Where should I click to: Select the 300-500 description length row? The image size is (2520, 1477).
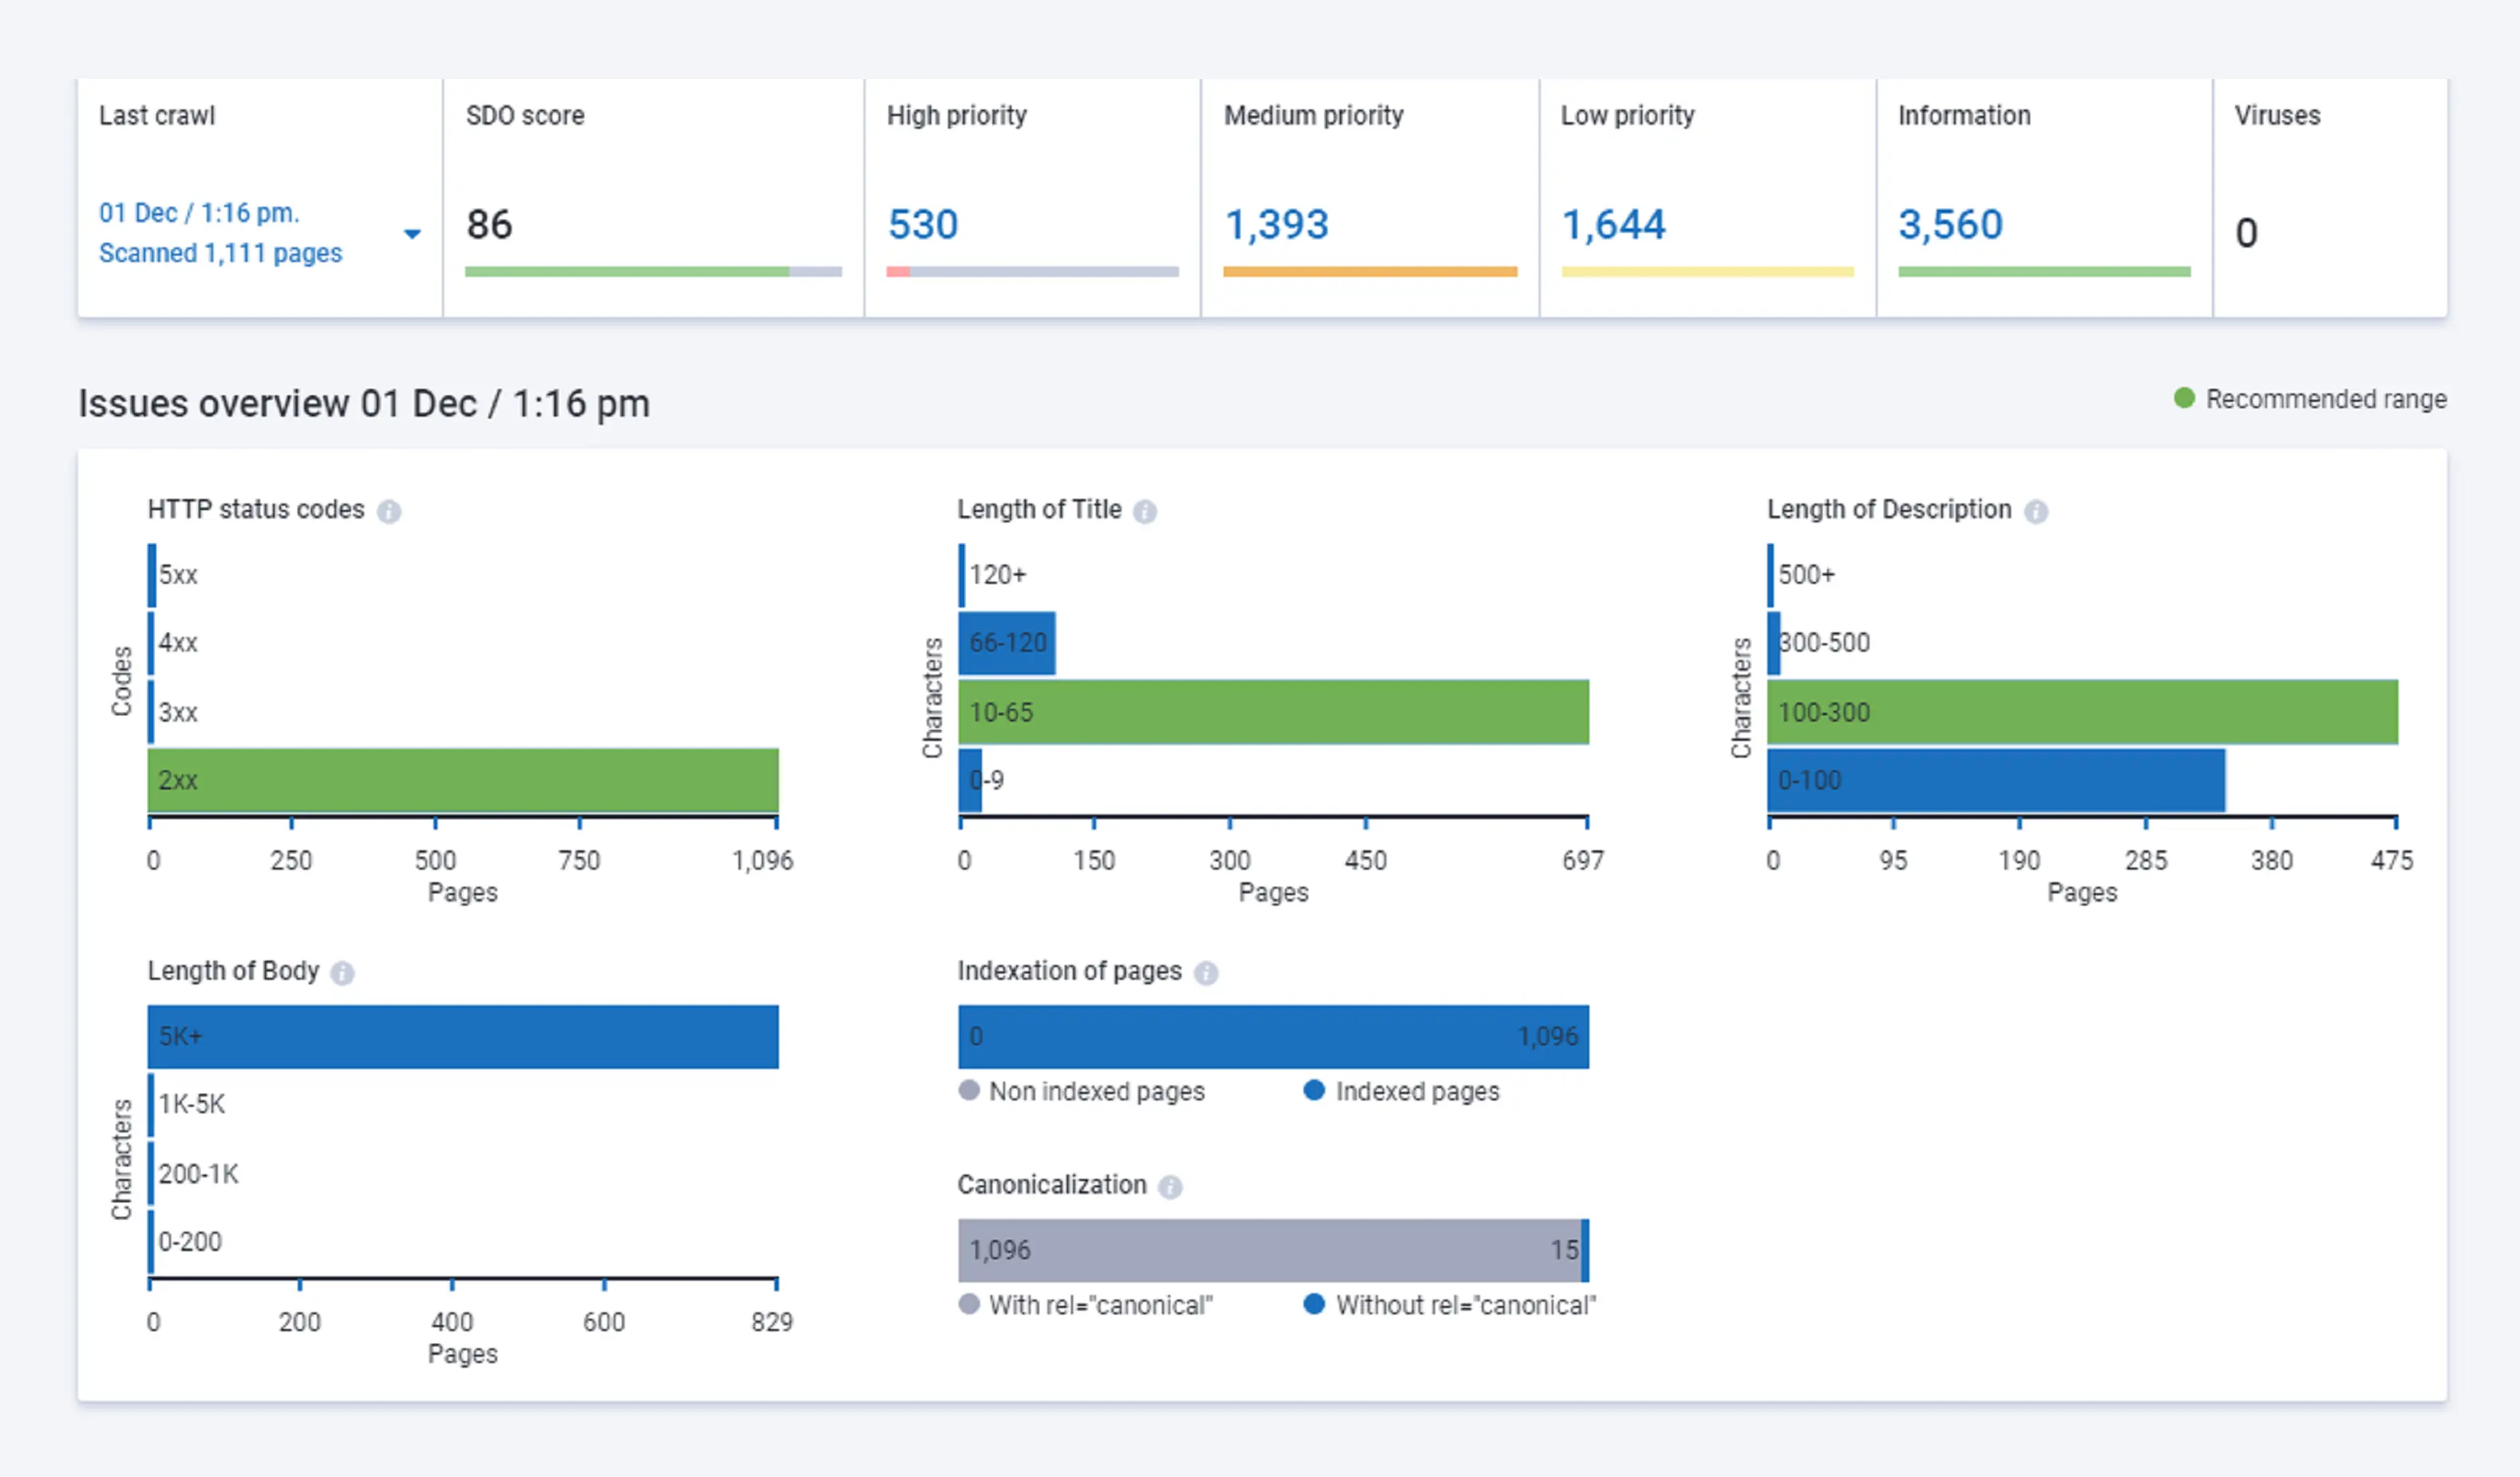(1818, 643)
